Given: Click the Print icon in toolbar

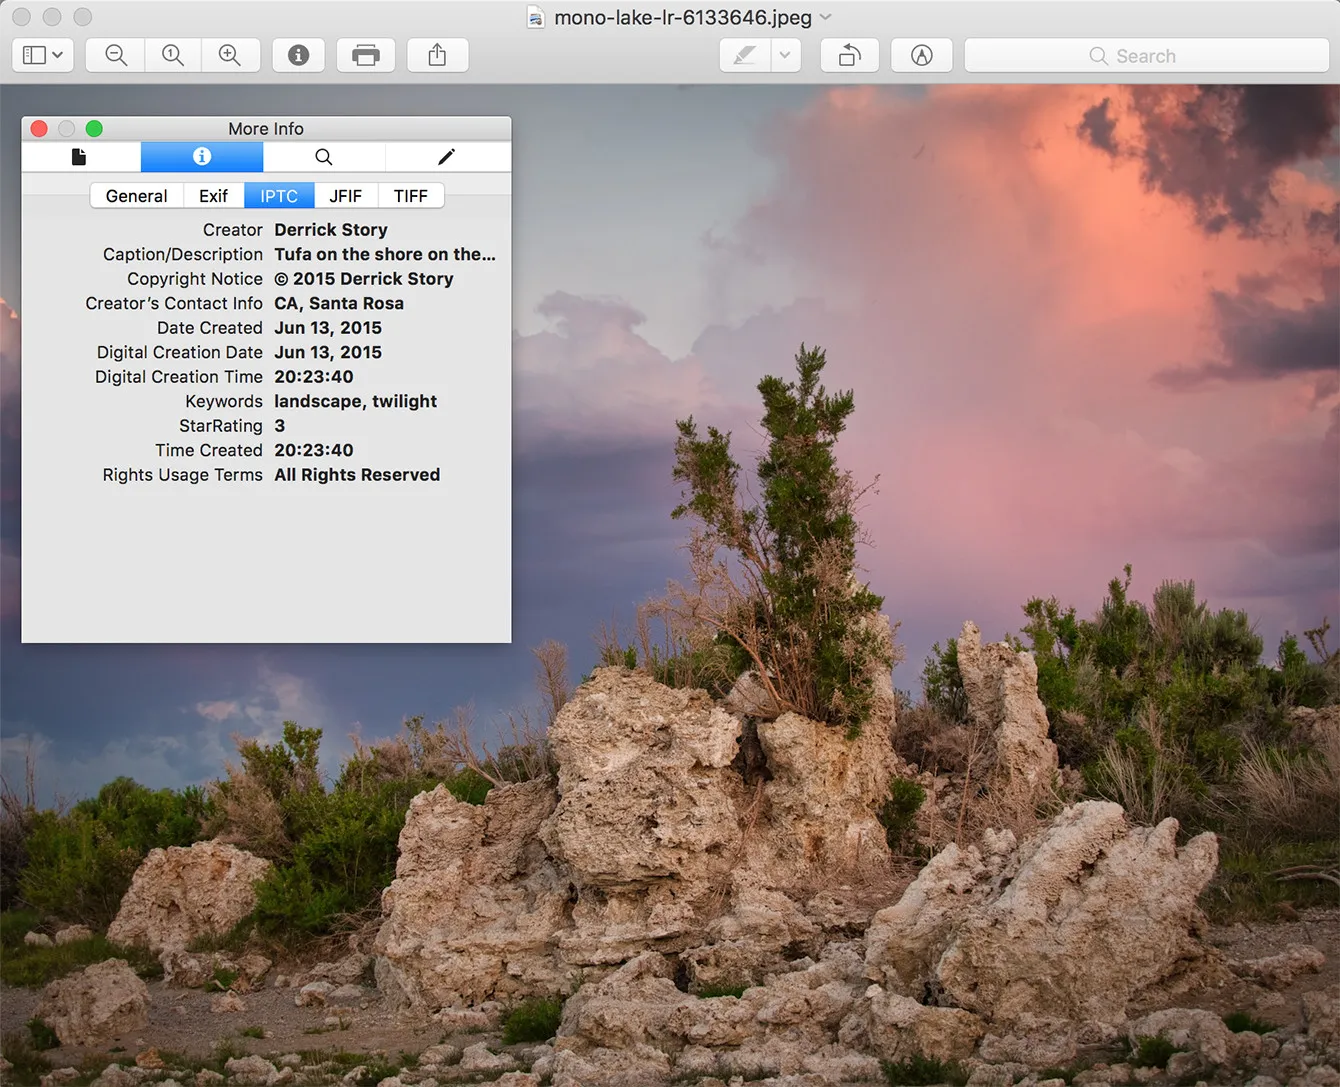Looking at the screenshot, I should click(366, 56).
